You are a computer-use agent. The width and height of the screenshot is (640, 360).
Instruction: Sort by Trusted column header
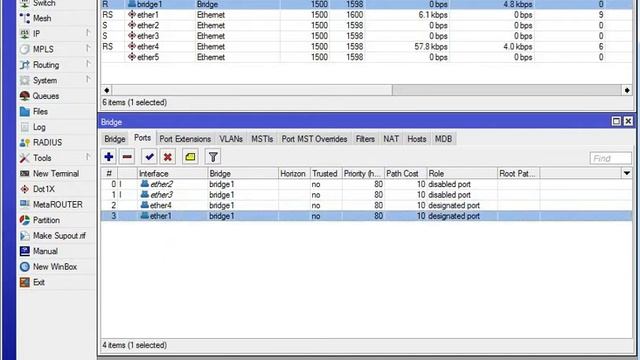(326, 173)
